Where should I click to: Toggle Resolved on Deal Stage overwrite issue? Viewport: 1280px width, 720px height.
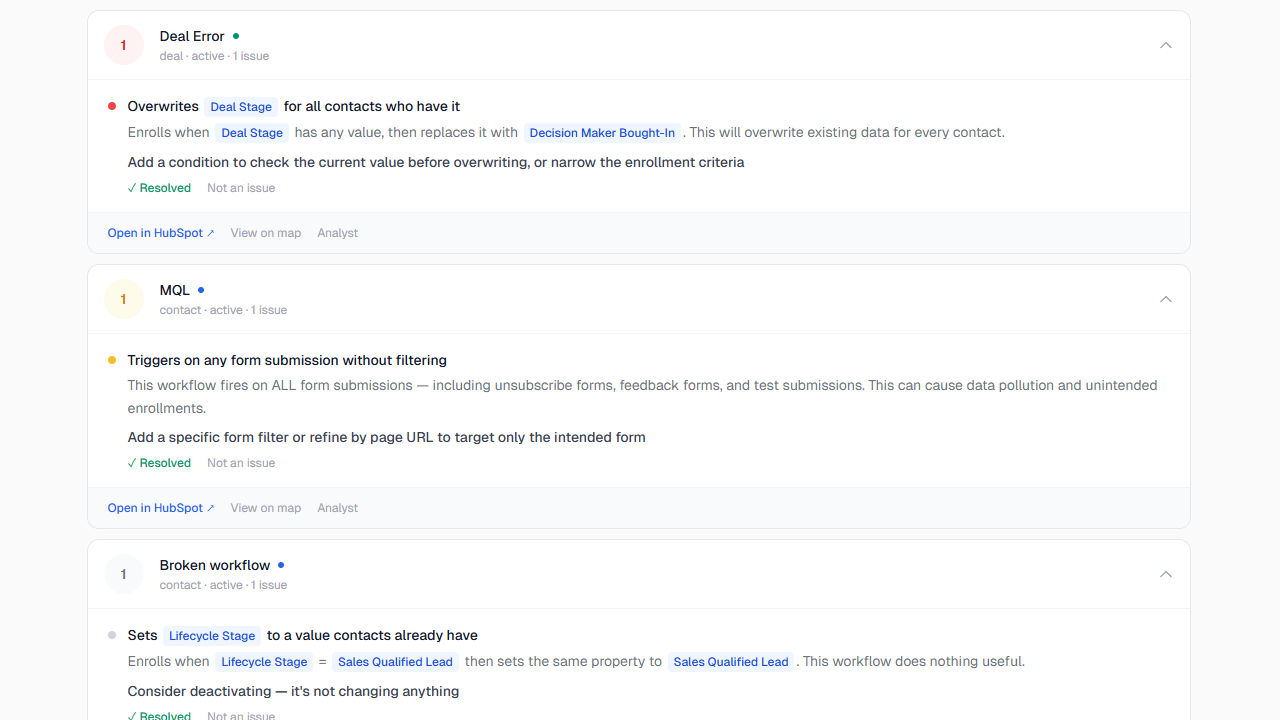(x=159, y=188)
